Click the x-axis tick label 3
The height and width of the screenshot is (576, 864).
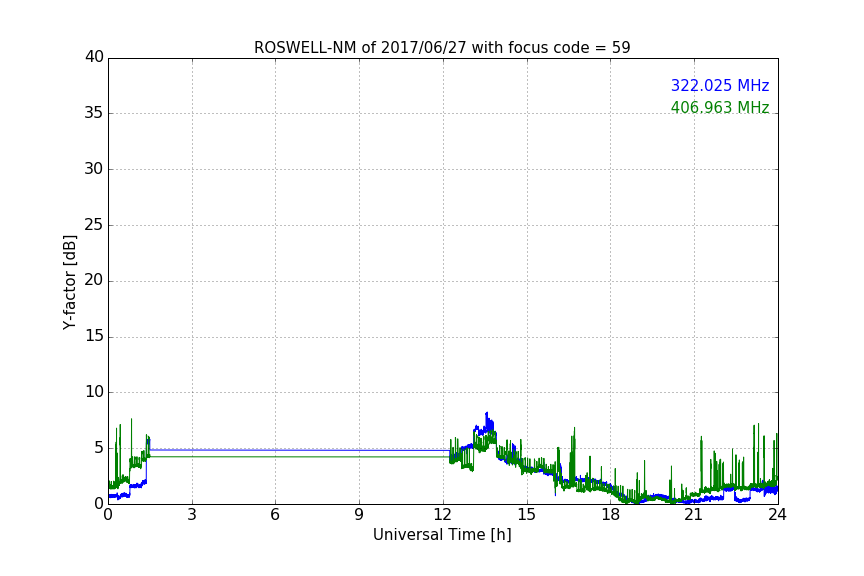pos(192,514)
